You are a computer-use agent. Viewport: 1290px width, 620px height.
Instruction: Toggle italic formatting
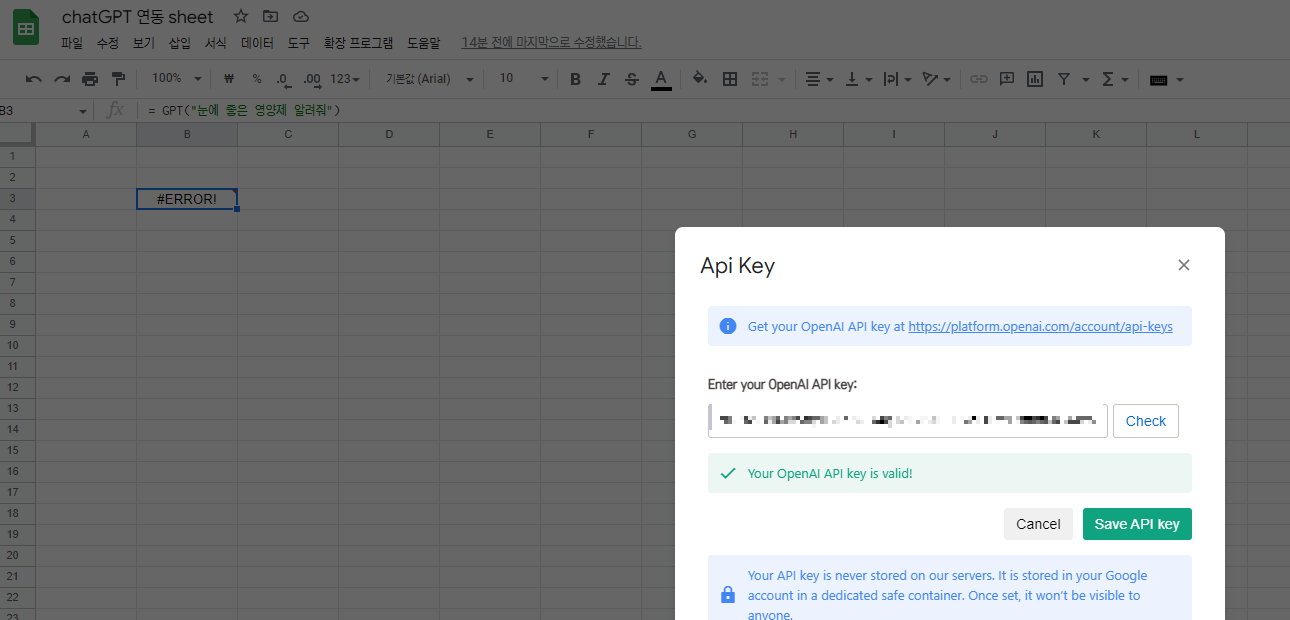click(603, 79)
